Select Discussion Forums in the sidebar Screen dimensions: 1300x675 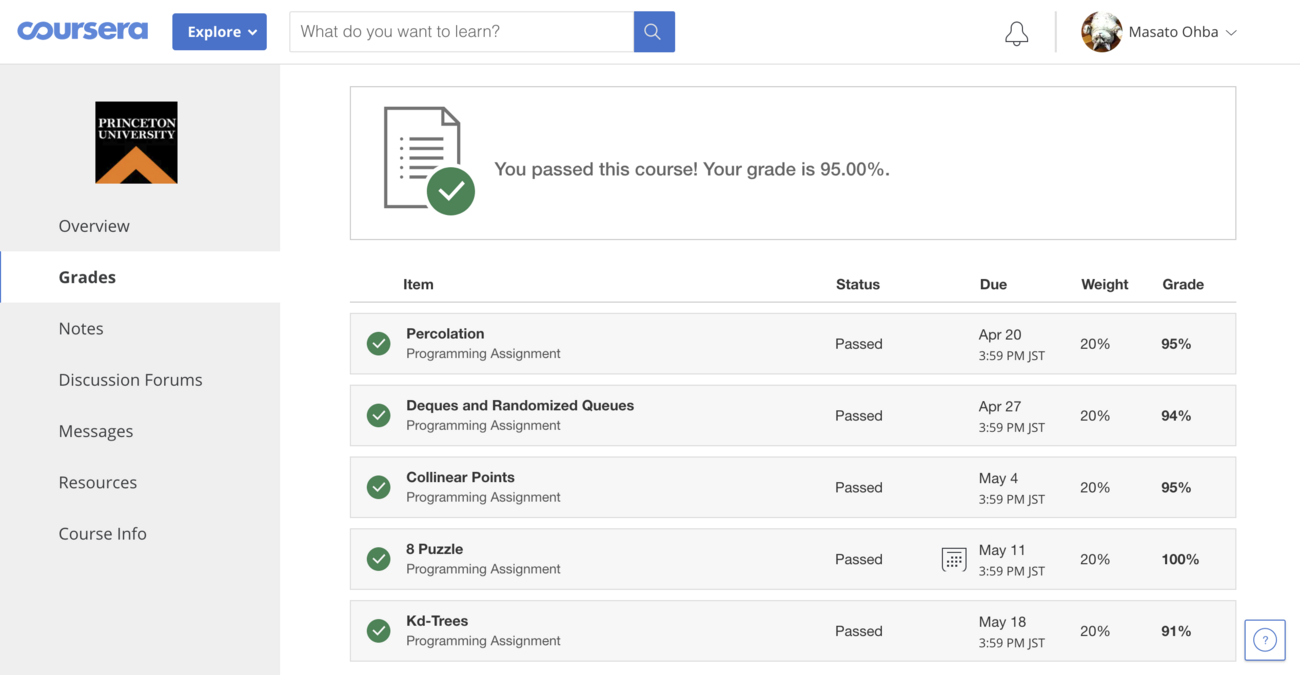coord(130,380)
